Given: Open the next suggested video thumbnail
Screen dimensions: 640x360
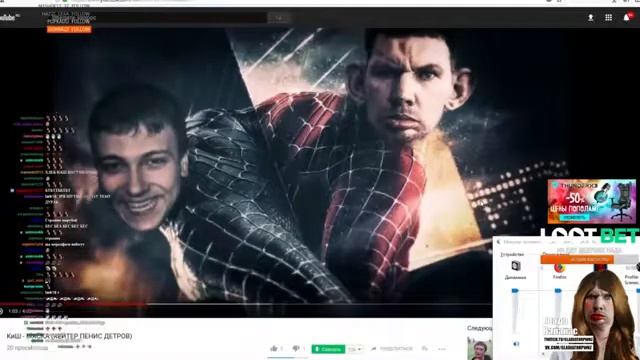Looking at the screenshot, I should pos(480,349).
